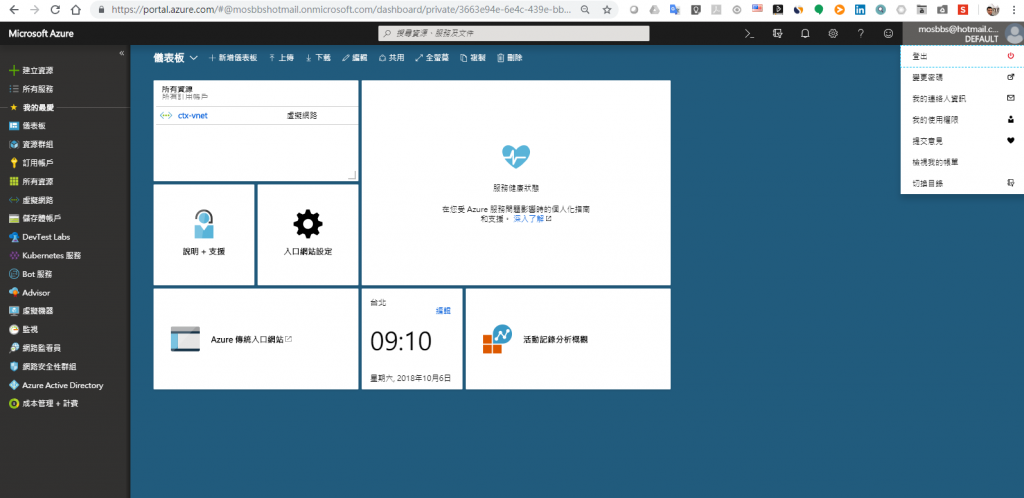Click the Microsoft Azure logo text
The height and width of the screenshot is (498, 1024).
(41, 34)
